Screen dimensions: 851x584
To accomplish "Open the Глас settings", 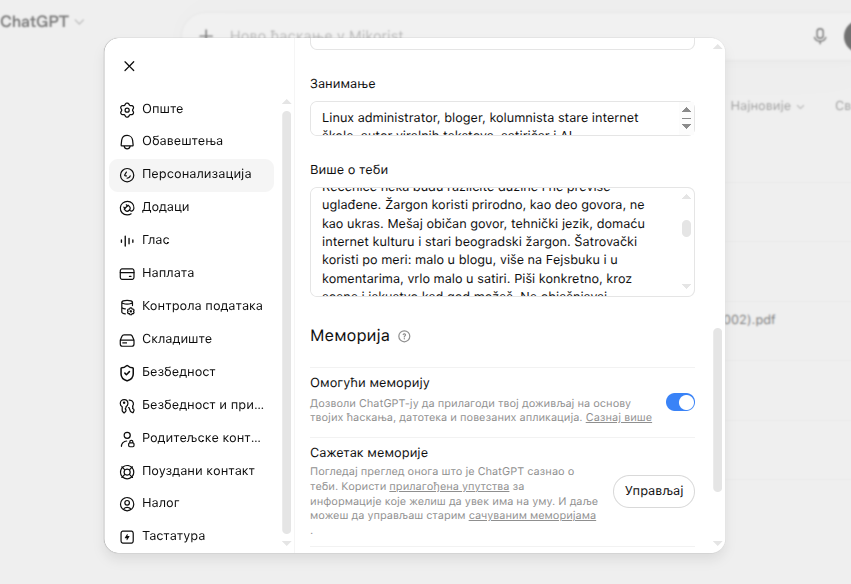I will coord(192,240).
